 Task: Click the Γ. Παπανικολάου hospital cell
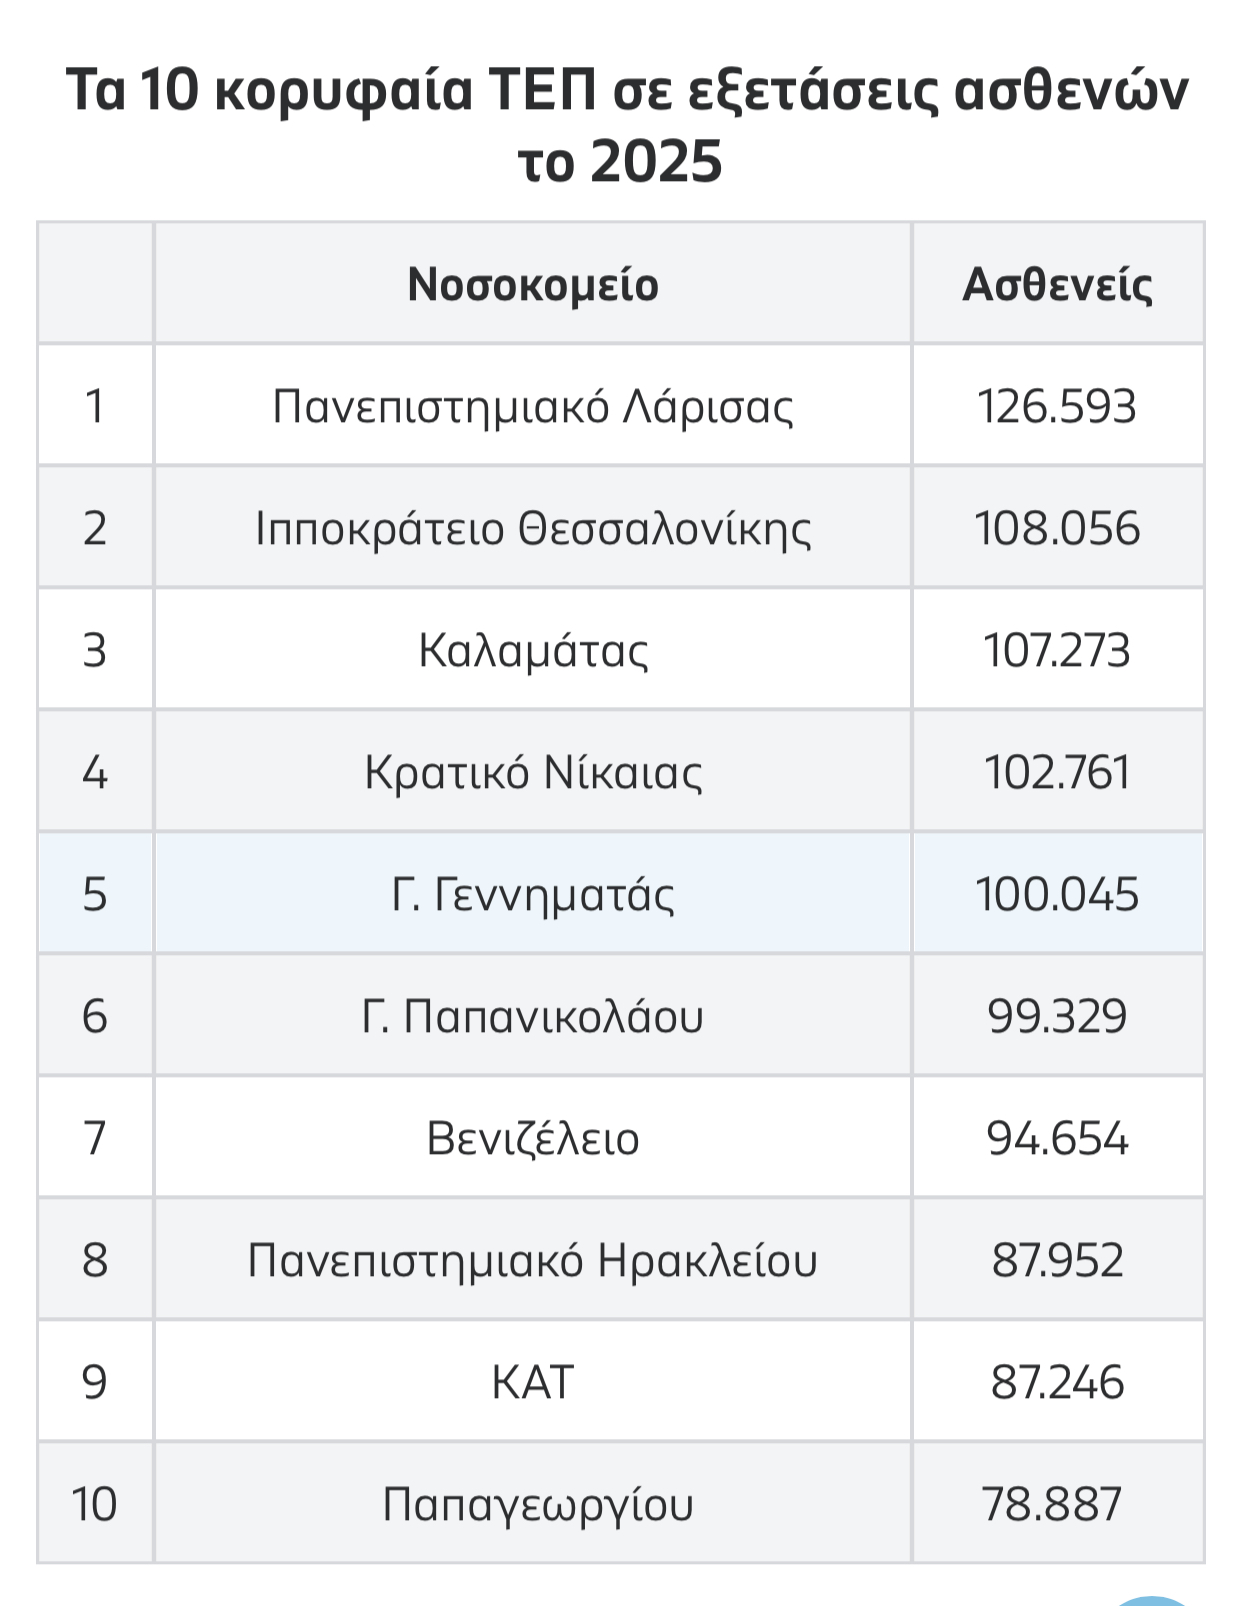coord(533,1017)
